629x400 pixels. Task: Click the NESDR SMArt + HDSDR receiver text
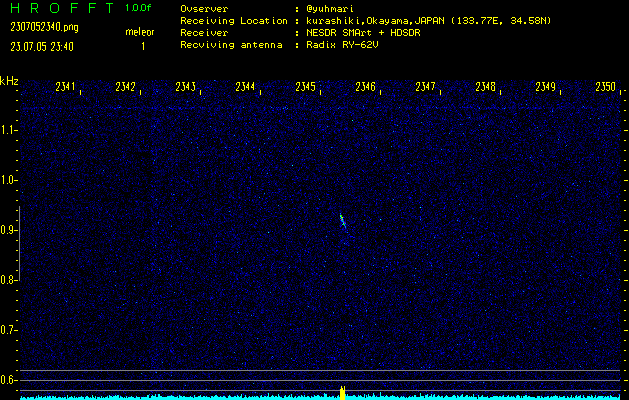(x=367, y=33)
